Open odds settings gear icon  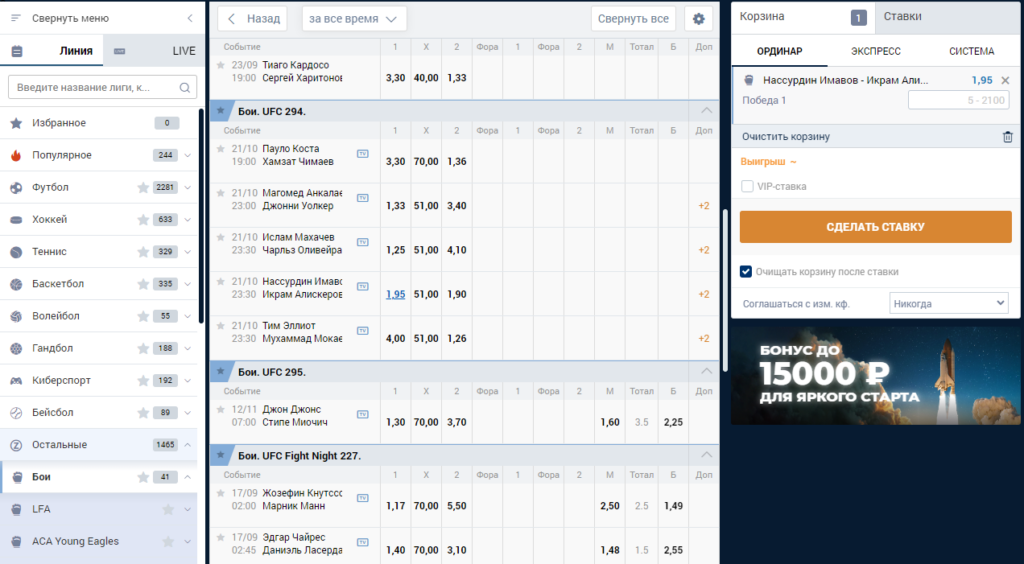(x=698, y=19)
